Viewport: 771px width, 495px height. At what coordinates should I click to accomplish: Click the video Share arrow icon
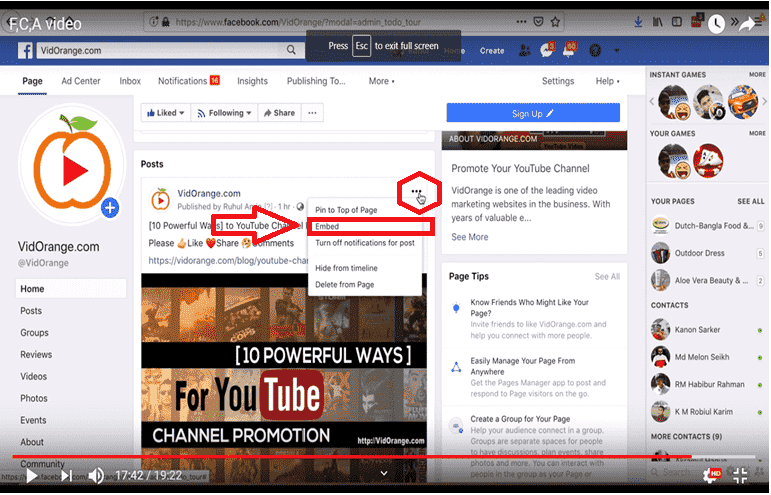coord(748,23)
